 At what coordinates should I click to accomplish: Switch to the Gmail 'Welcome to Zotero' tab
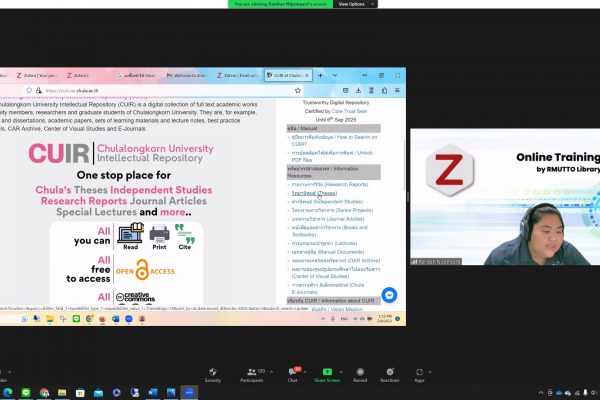tap(188, 75)
